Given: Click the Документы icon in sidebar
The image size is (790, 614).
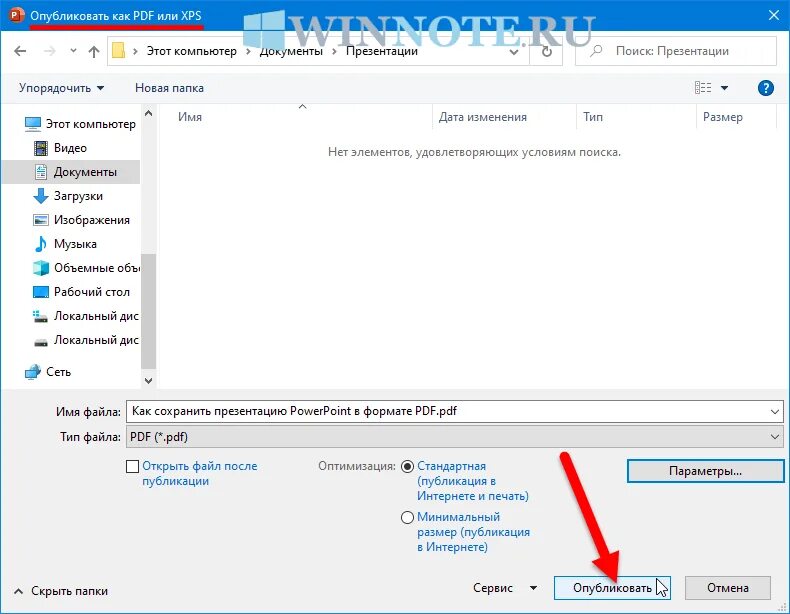Looking at the screenshot, I should point(41,172).
